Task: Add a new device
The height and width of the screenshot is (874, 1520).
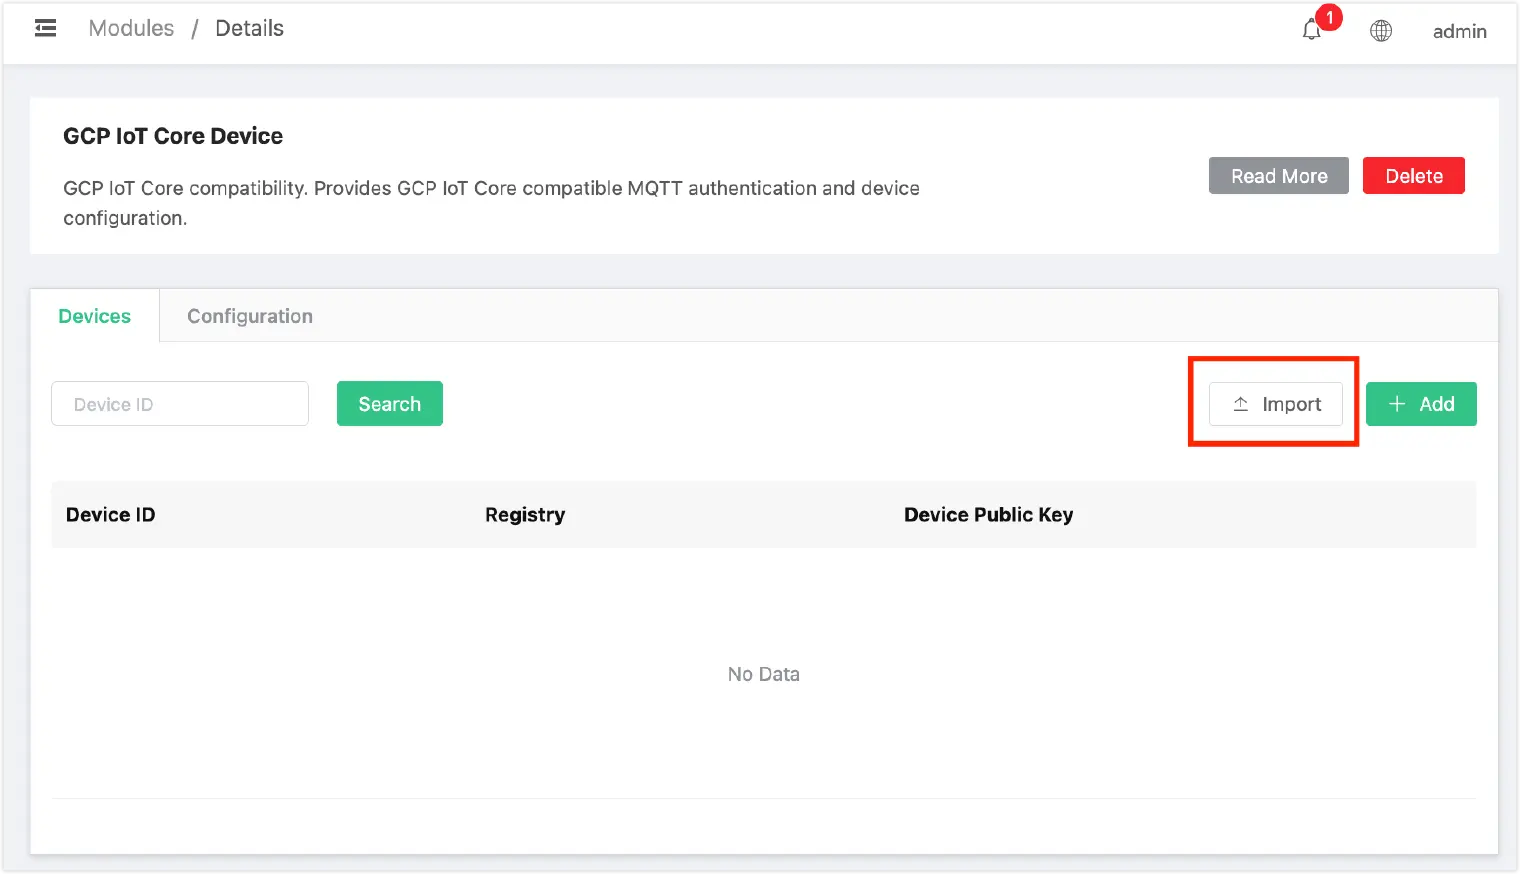Action: tap(1421, 404)
